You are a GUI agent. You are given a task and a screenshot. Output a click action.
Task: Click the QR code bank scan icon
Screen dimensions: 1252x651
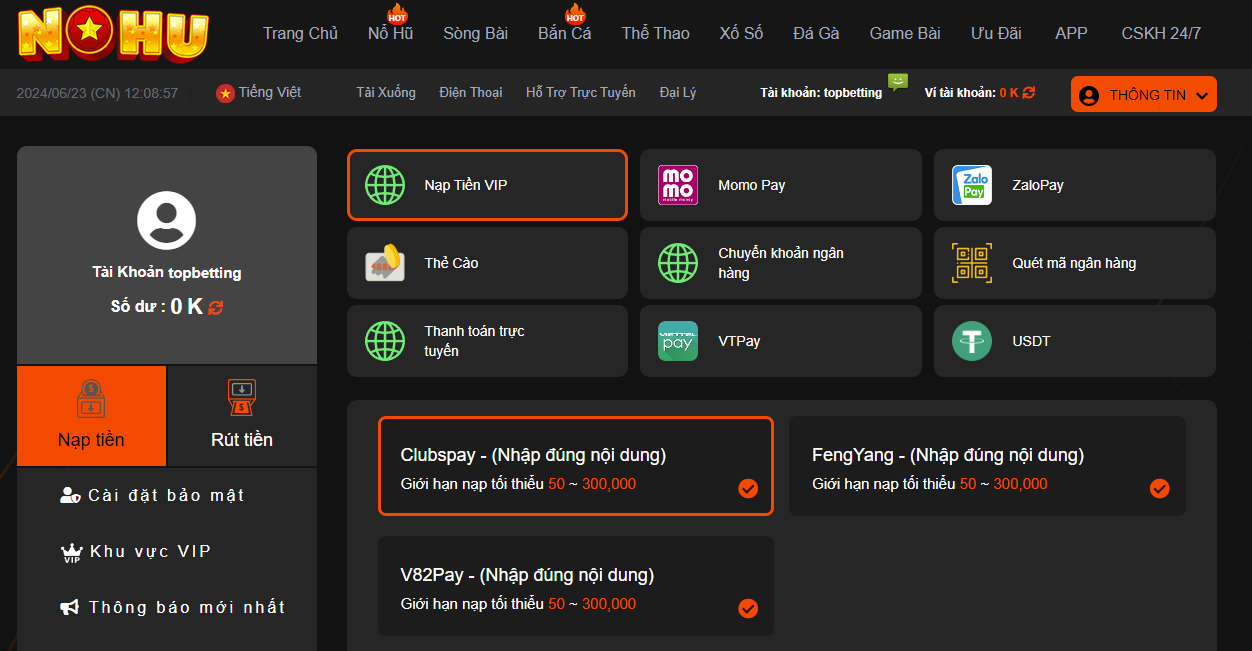tap(972, 263)
